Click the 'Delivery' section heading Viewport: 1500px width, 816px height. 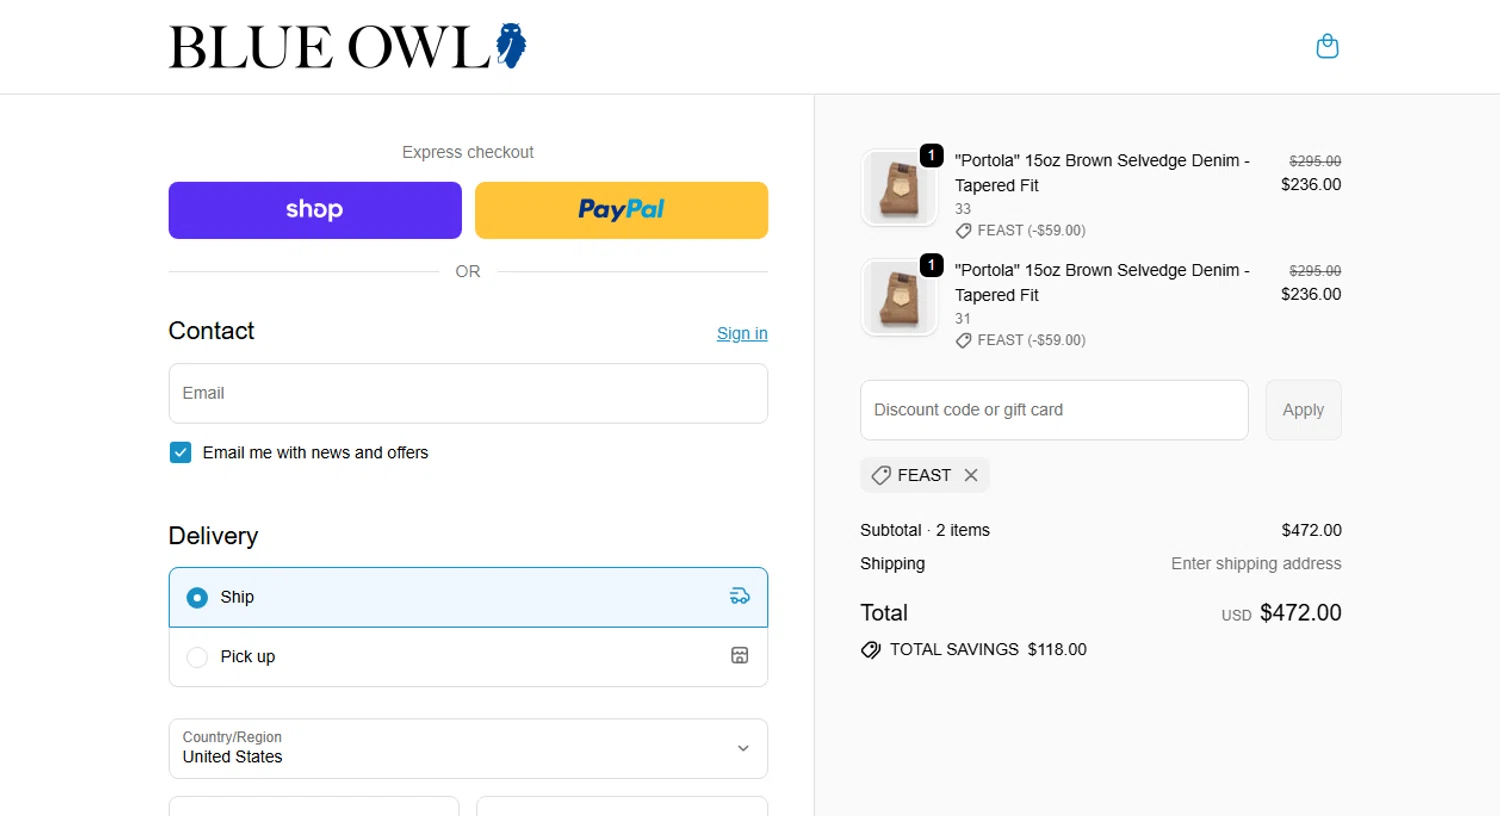(213, 536)
